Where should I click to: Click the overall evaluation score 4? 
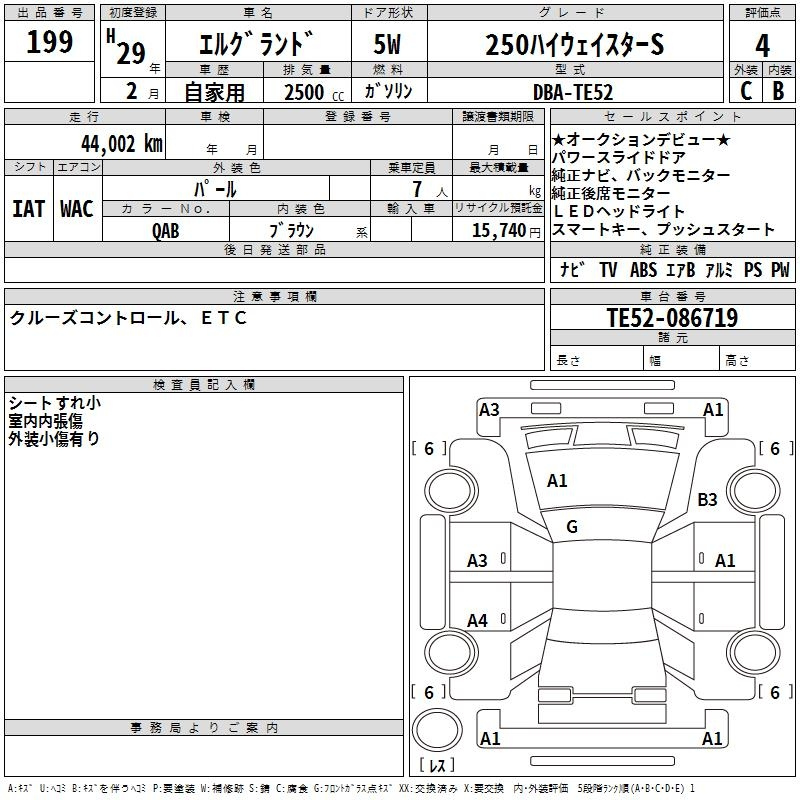point(762,46)
